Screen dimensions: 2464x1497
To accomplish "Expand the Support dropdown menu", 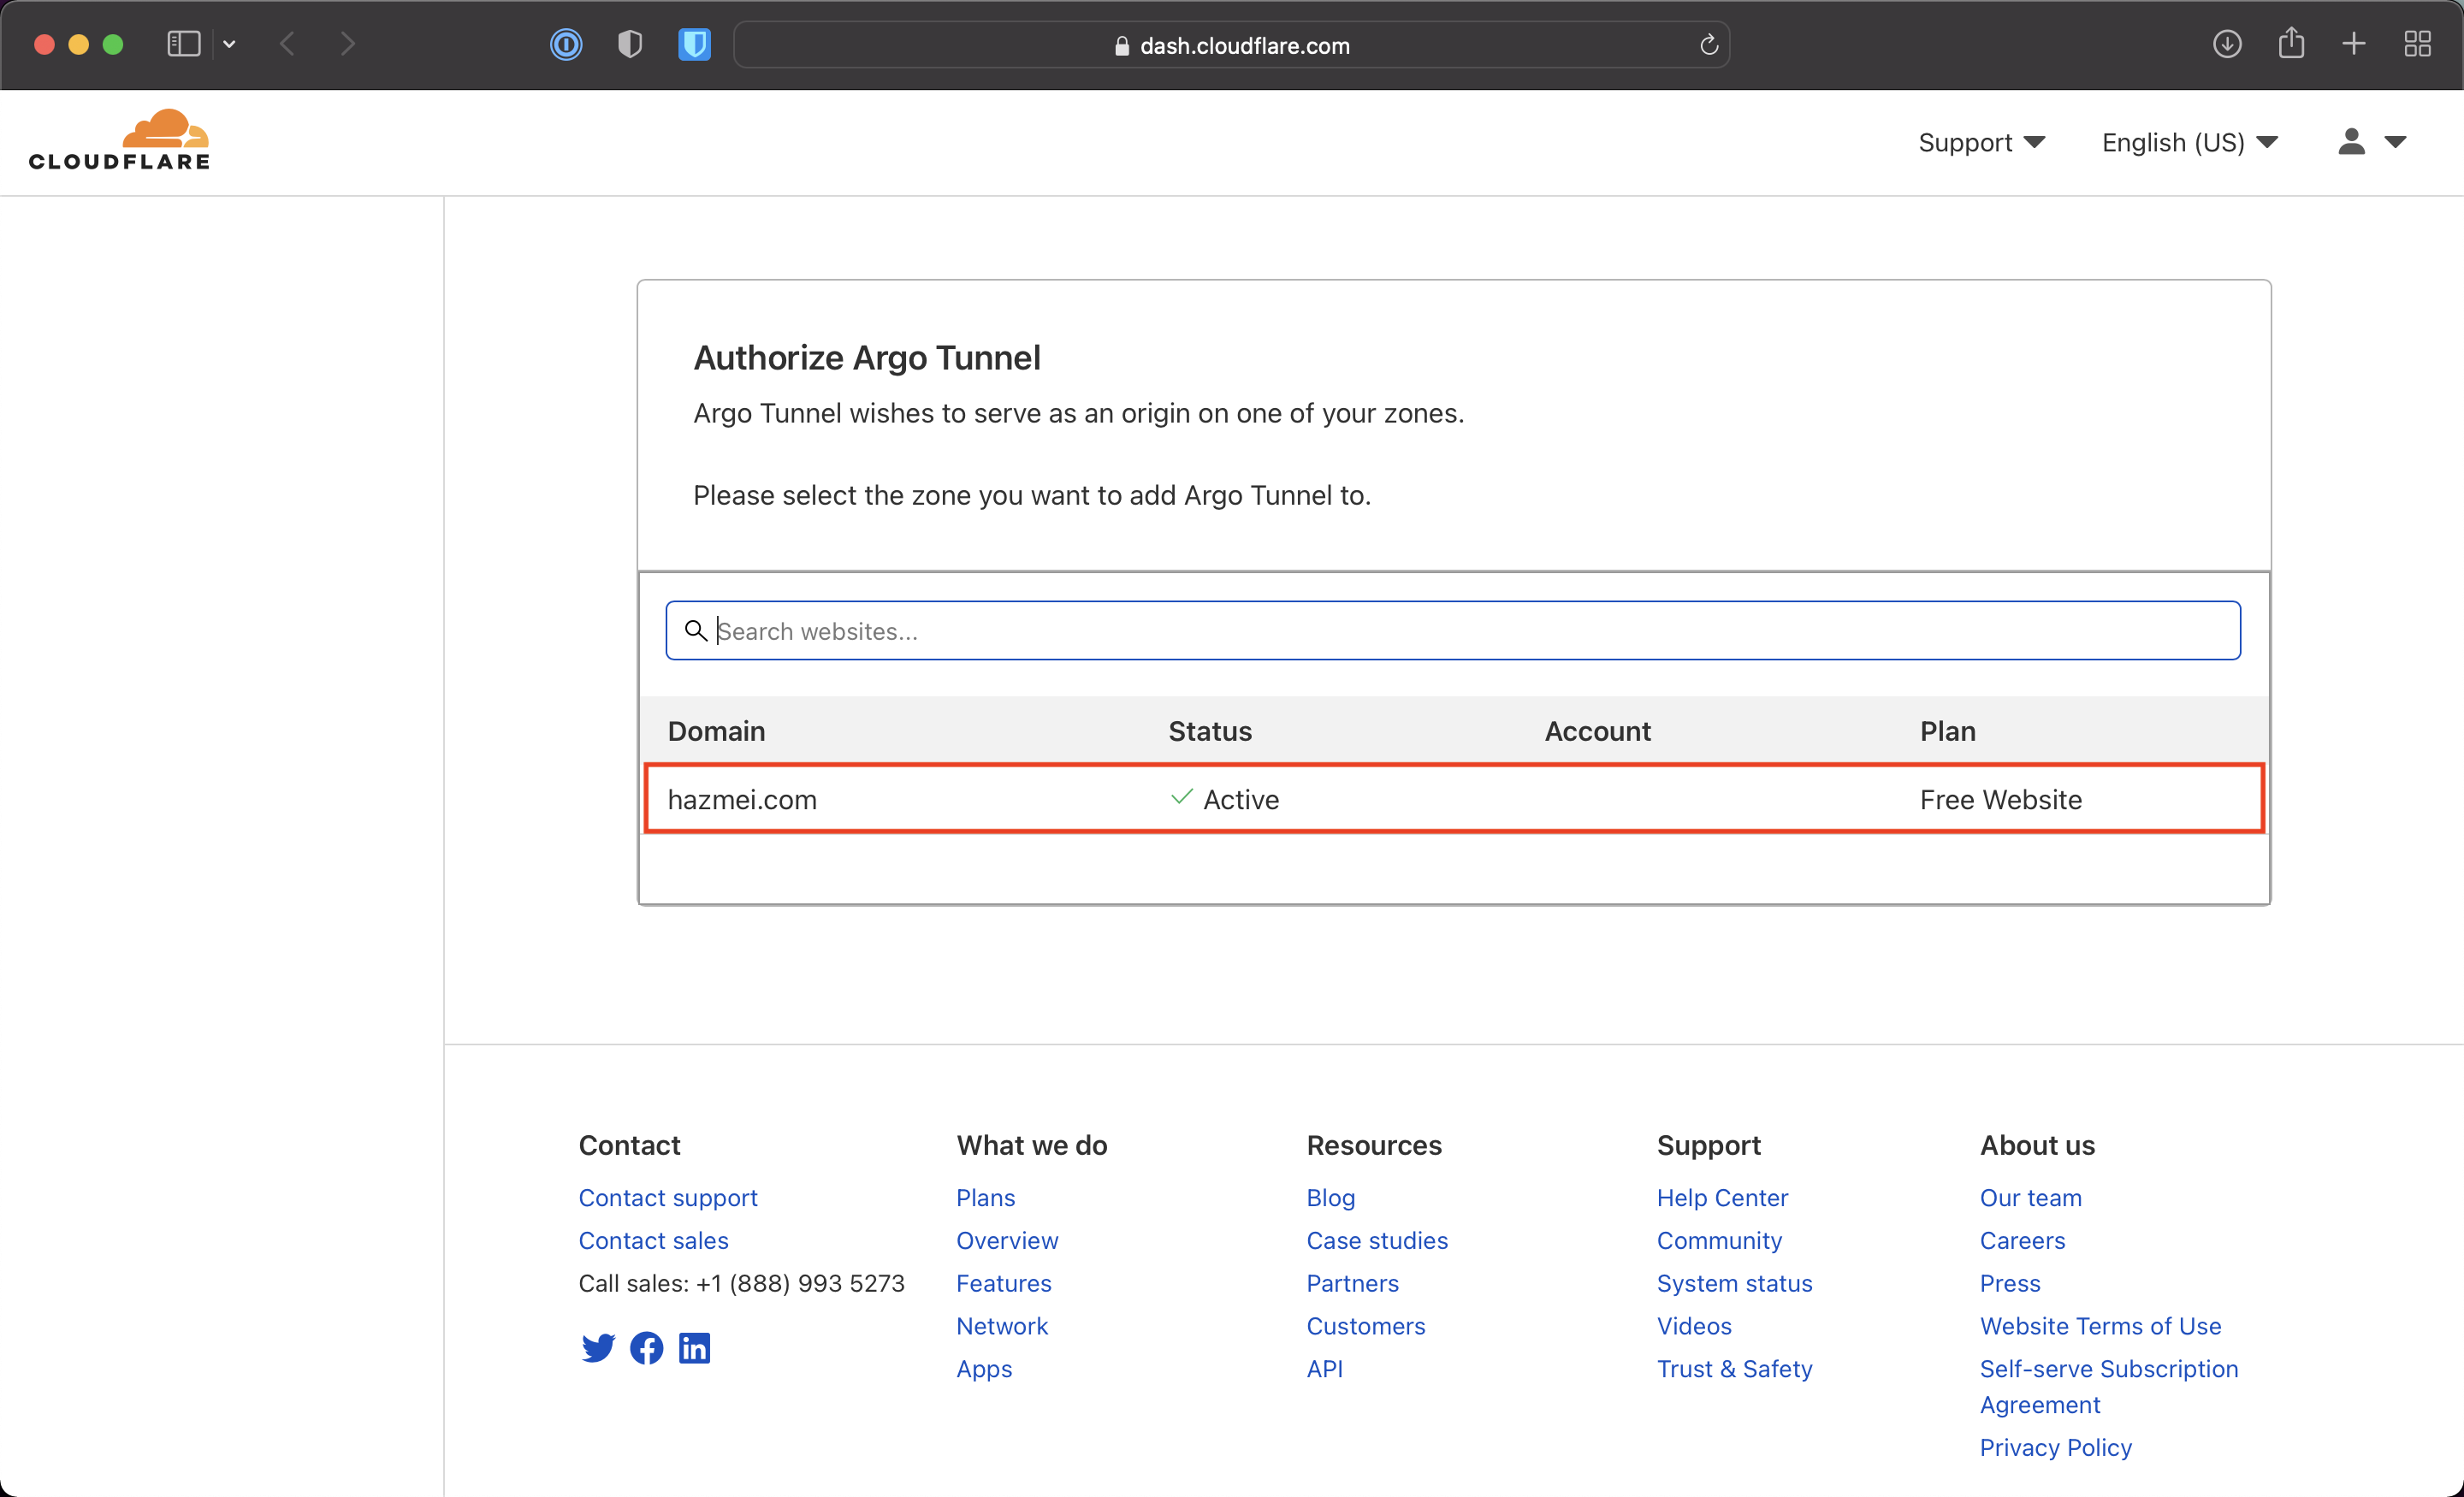I will pyautogui.click(x=1981, y=143).
